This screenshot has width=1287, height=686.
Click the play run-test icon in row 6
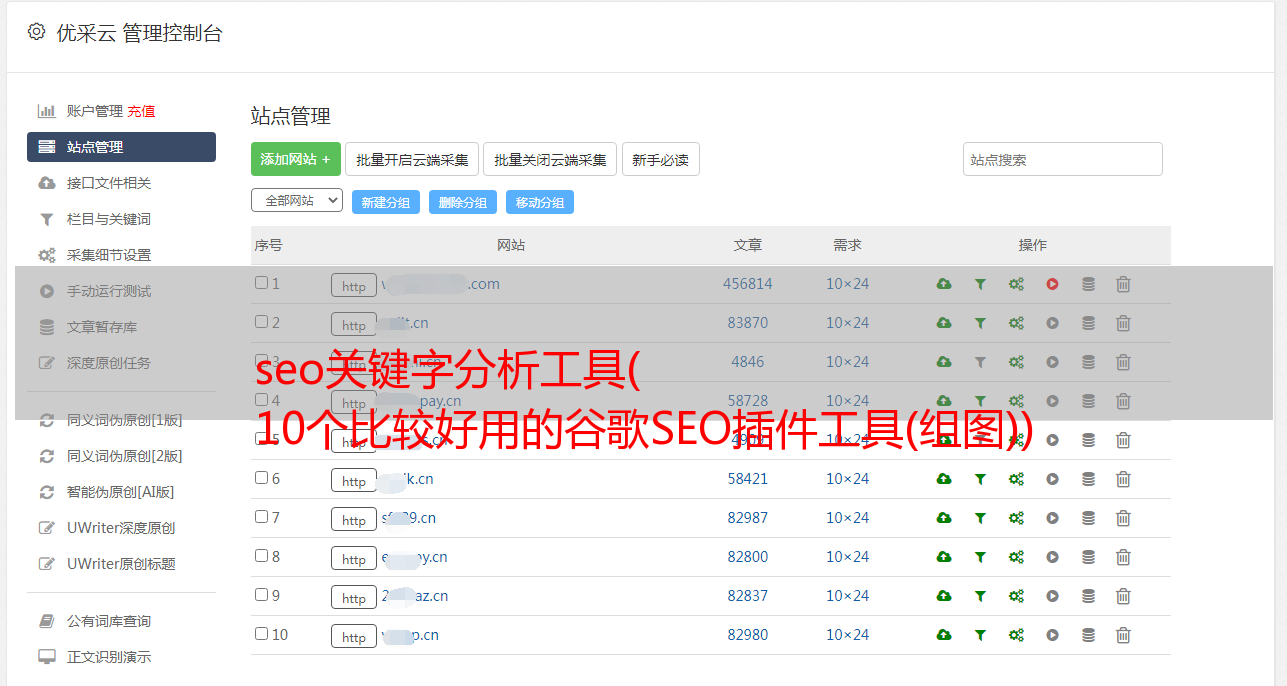pyautogui.click(x=1052, y=479)
